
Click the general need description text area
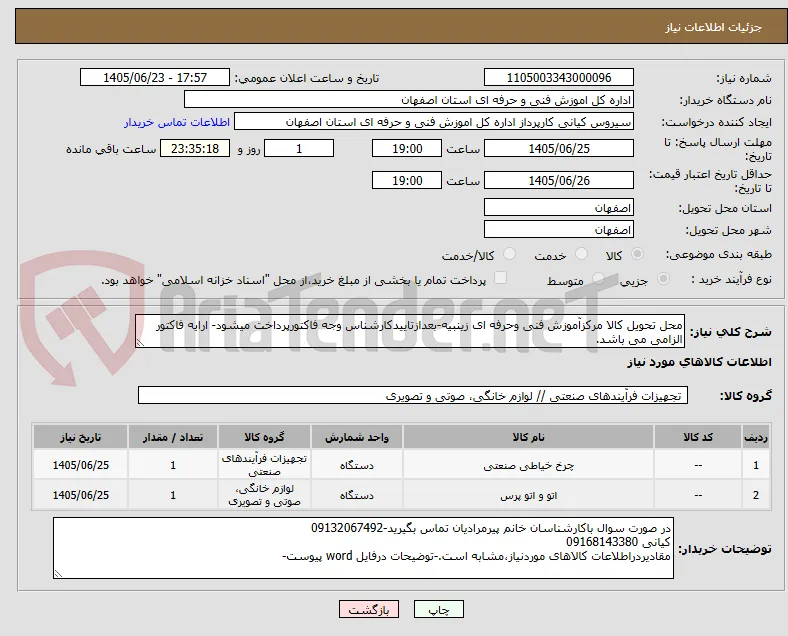pos(410,332)
